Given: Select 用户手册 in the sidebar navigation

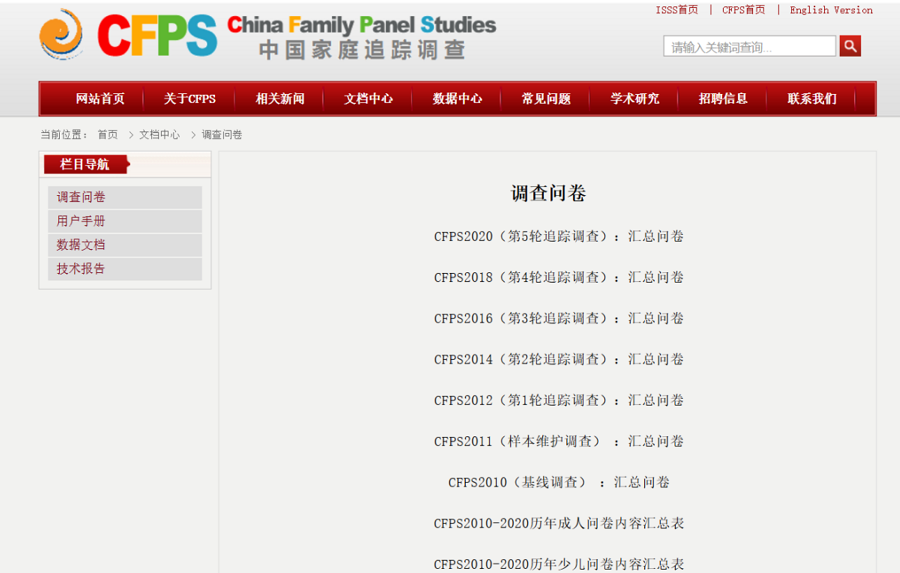Looking at the screenshot, I should tap(125, 221).
